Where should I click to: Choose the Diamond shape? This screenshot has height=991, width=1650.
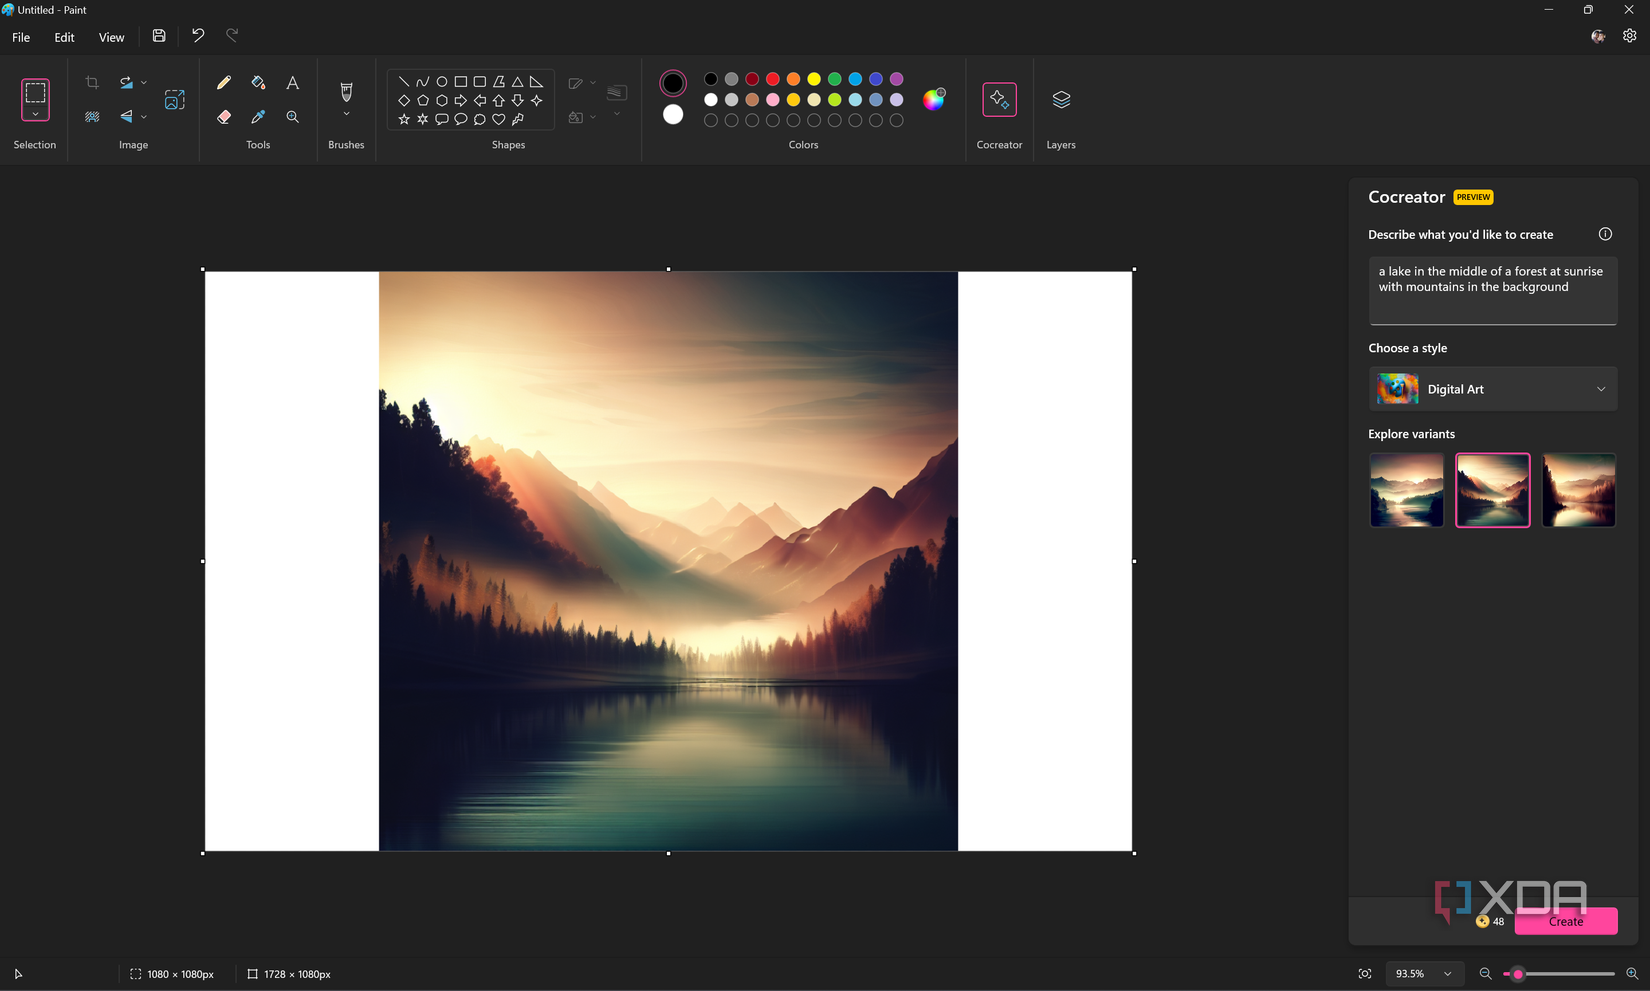click(404, 100)
